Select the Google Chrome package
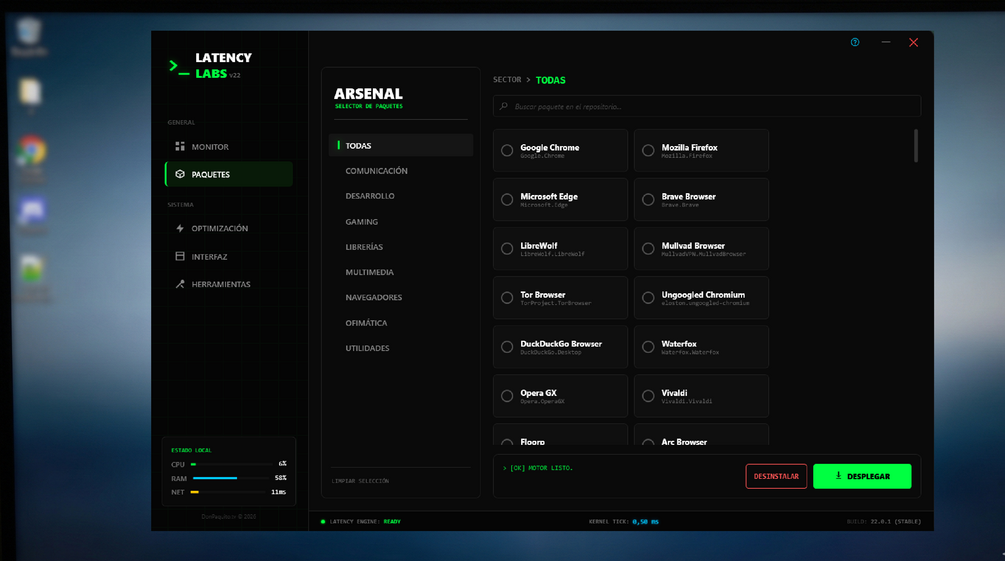 pos(560,151)
